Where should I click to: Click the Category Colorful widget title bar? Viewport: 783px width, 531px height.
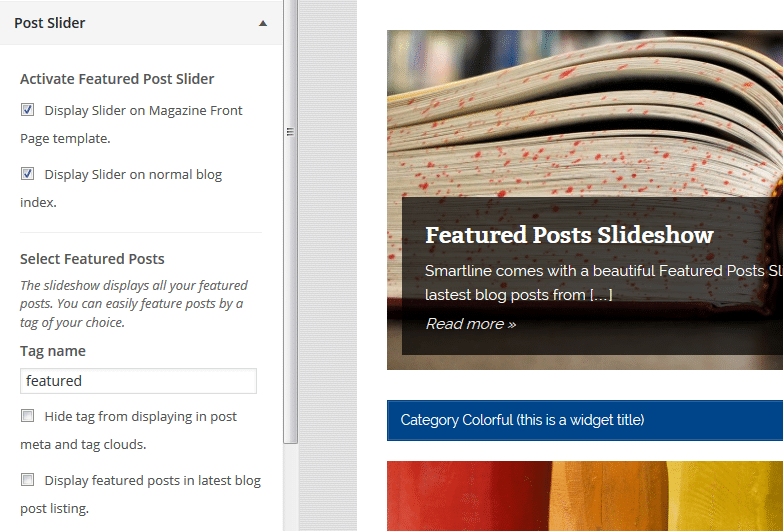tap(585, 420)
